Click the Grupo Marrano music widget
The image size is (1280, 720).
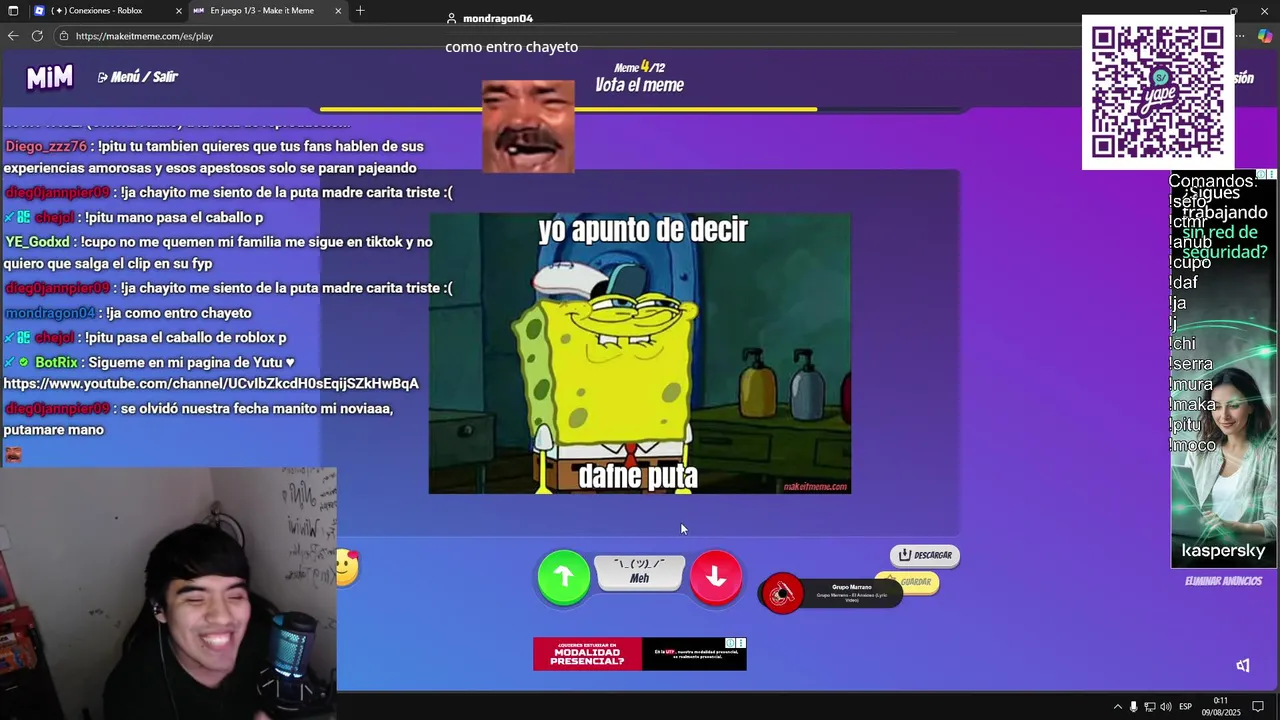[x=832, y=594]
